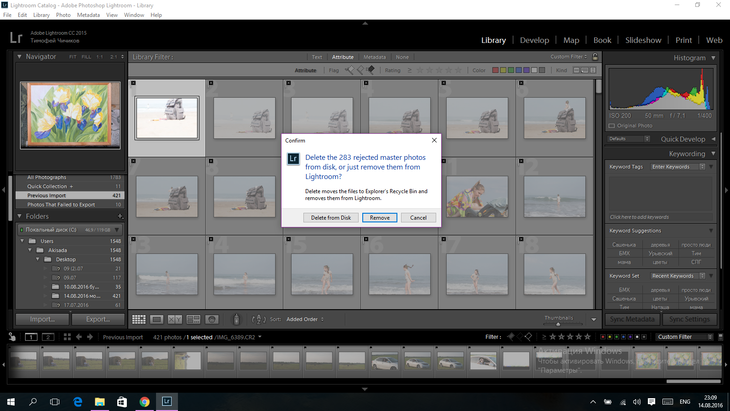Viewport: 730px width, 411px height.
Task: Toggle flagged filter in filmstrip filter
Action: [x=511, y=337]
